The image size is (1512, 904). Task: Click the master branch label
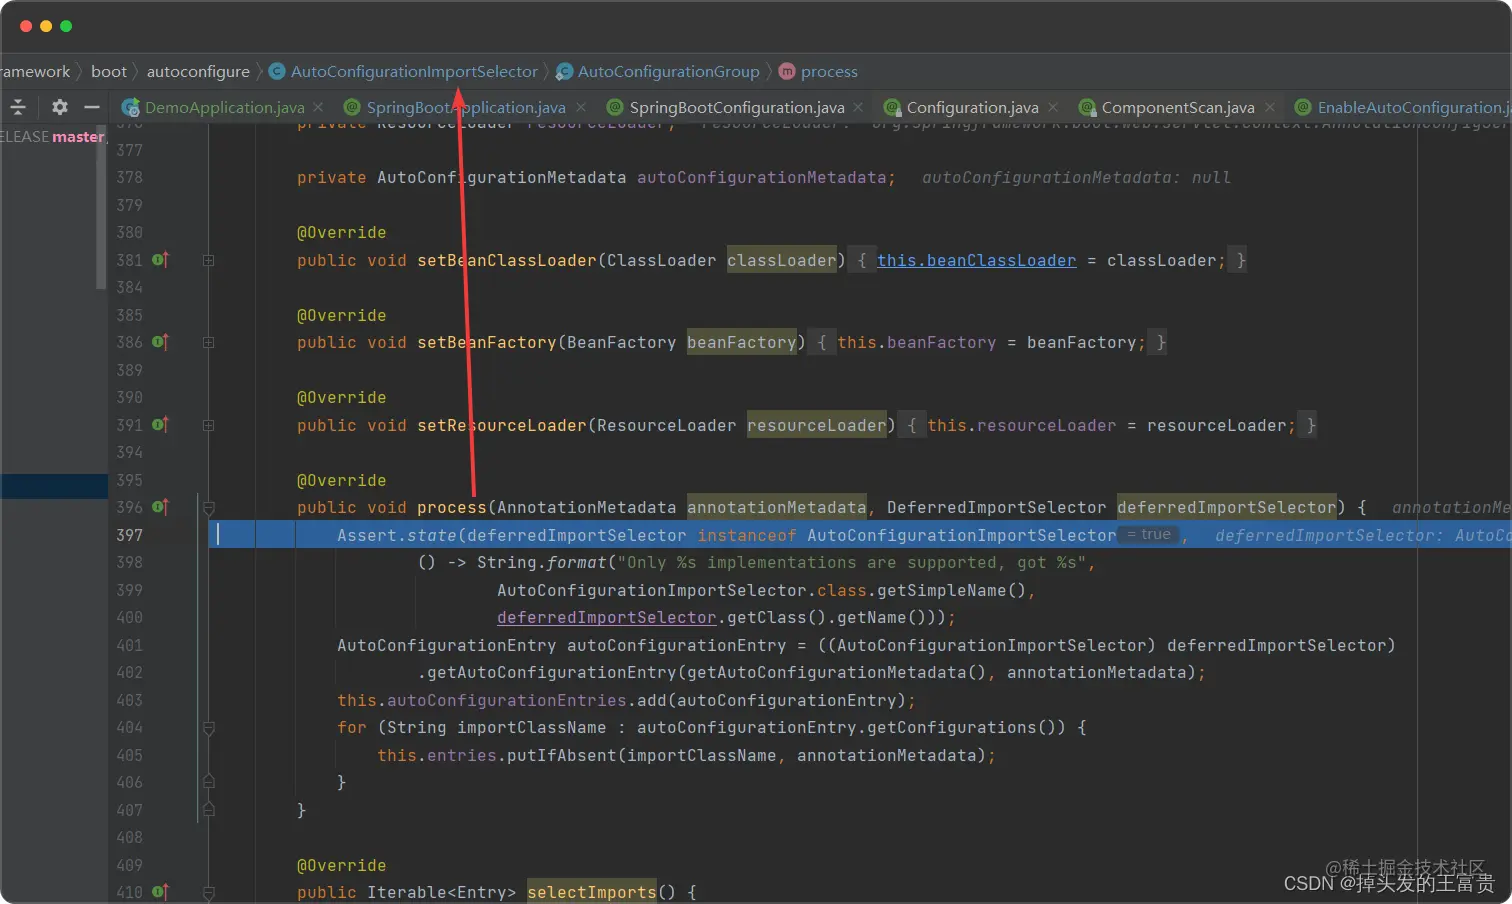(x=78, y=137)
